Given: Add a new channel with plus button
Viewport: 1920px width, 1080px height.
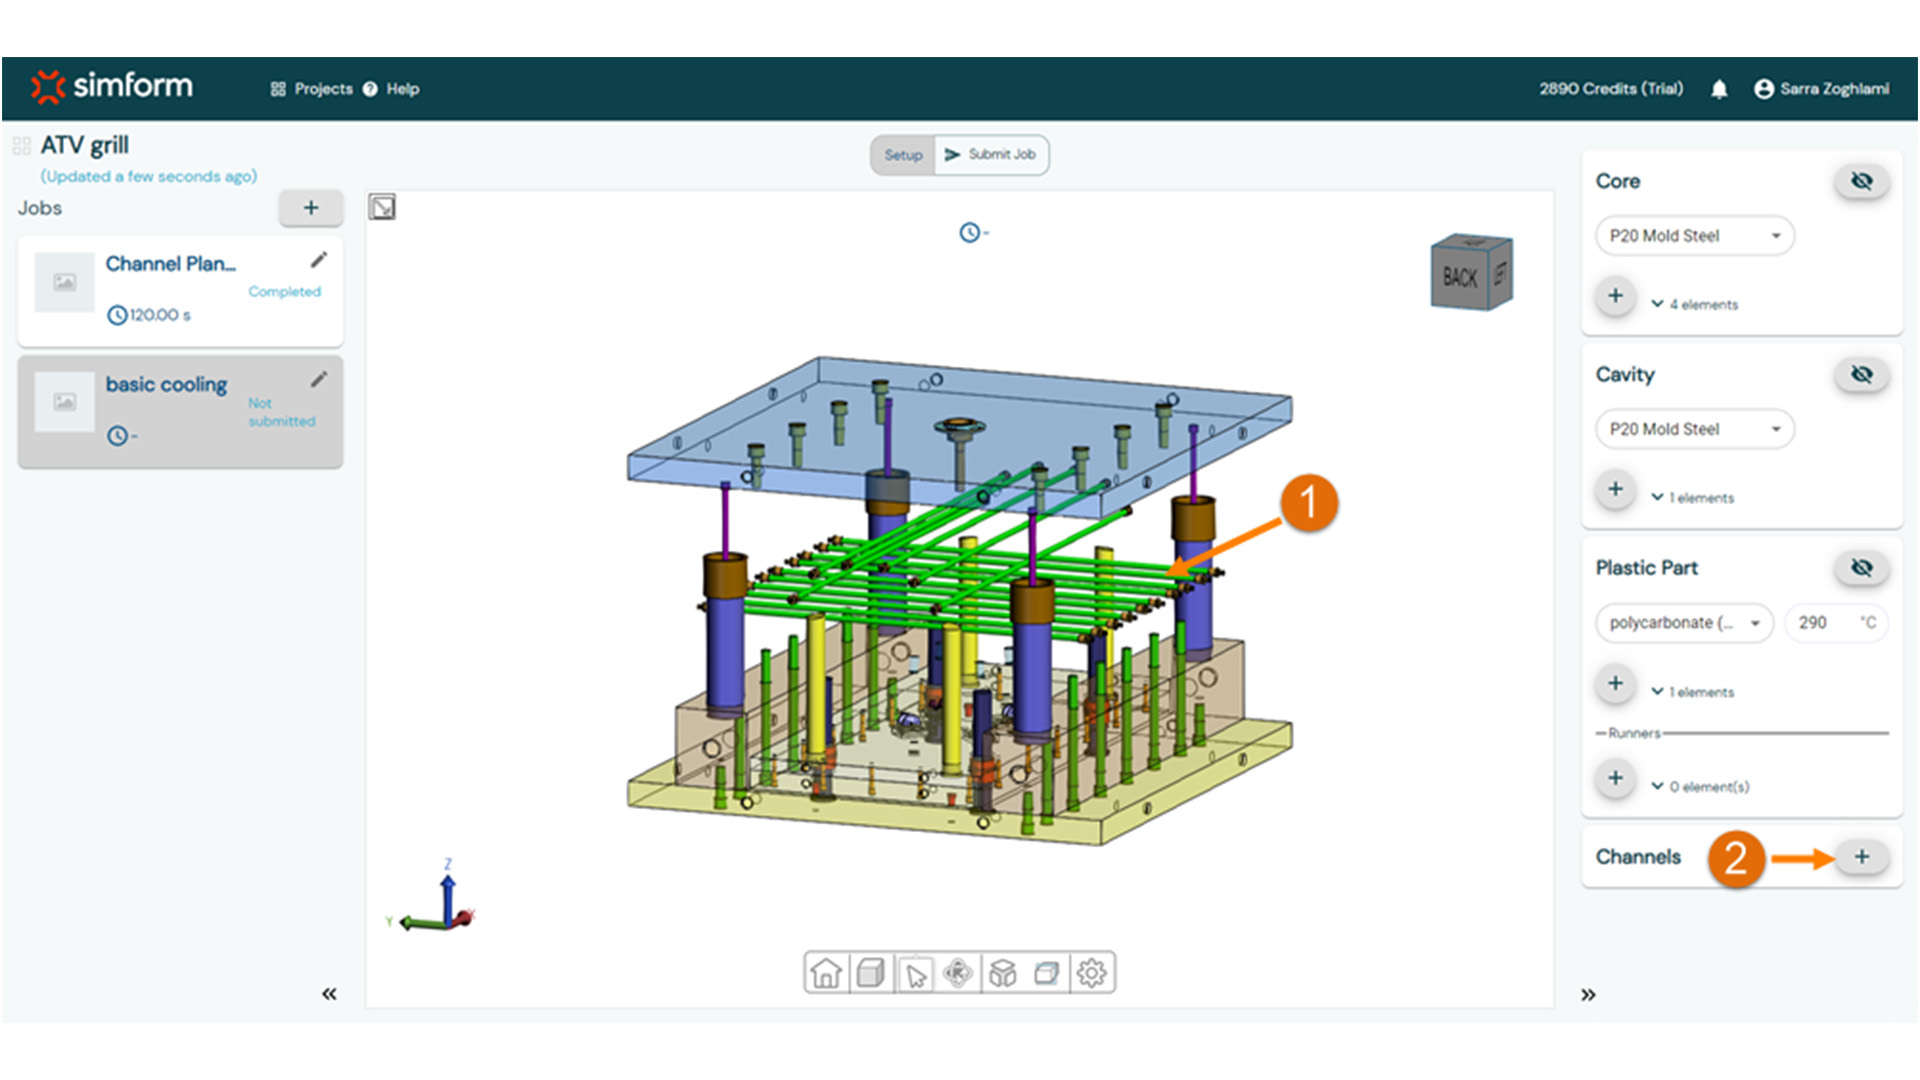Looking at the screenshot, I should click(1861, 857).
